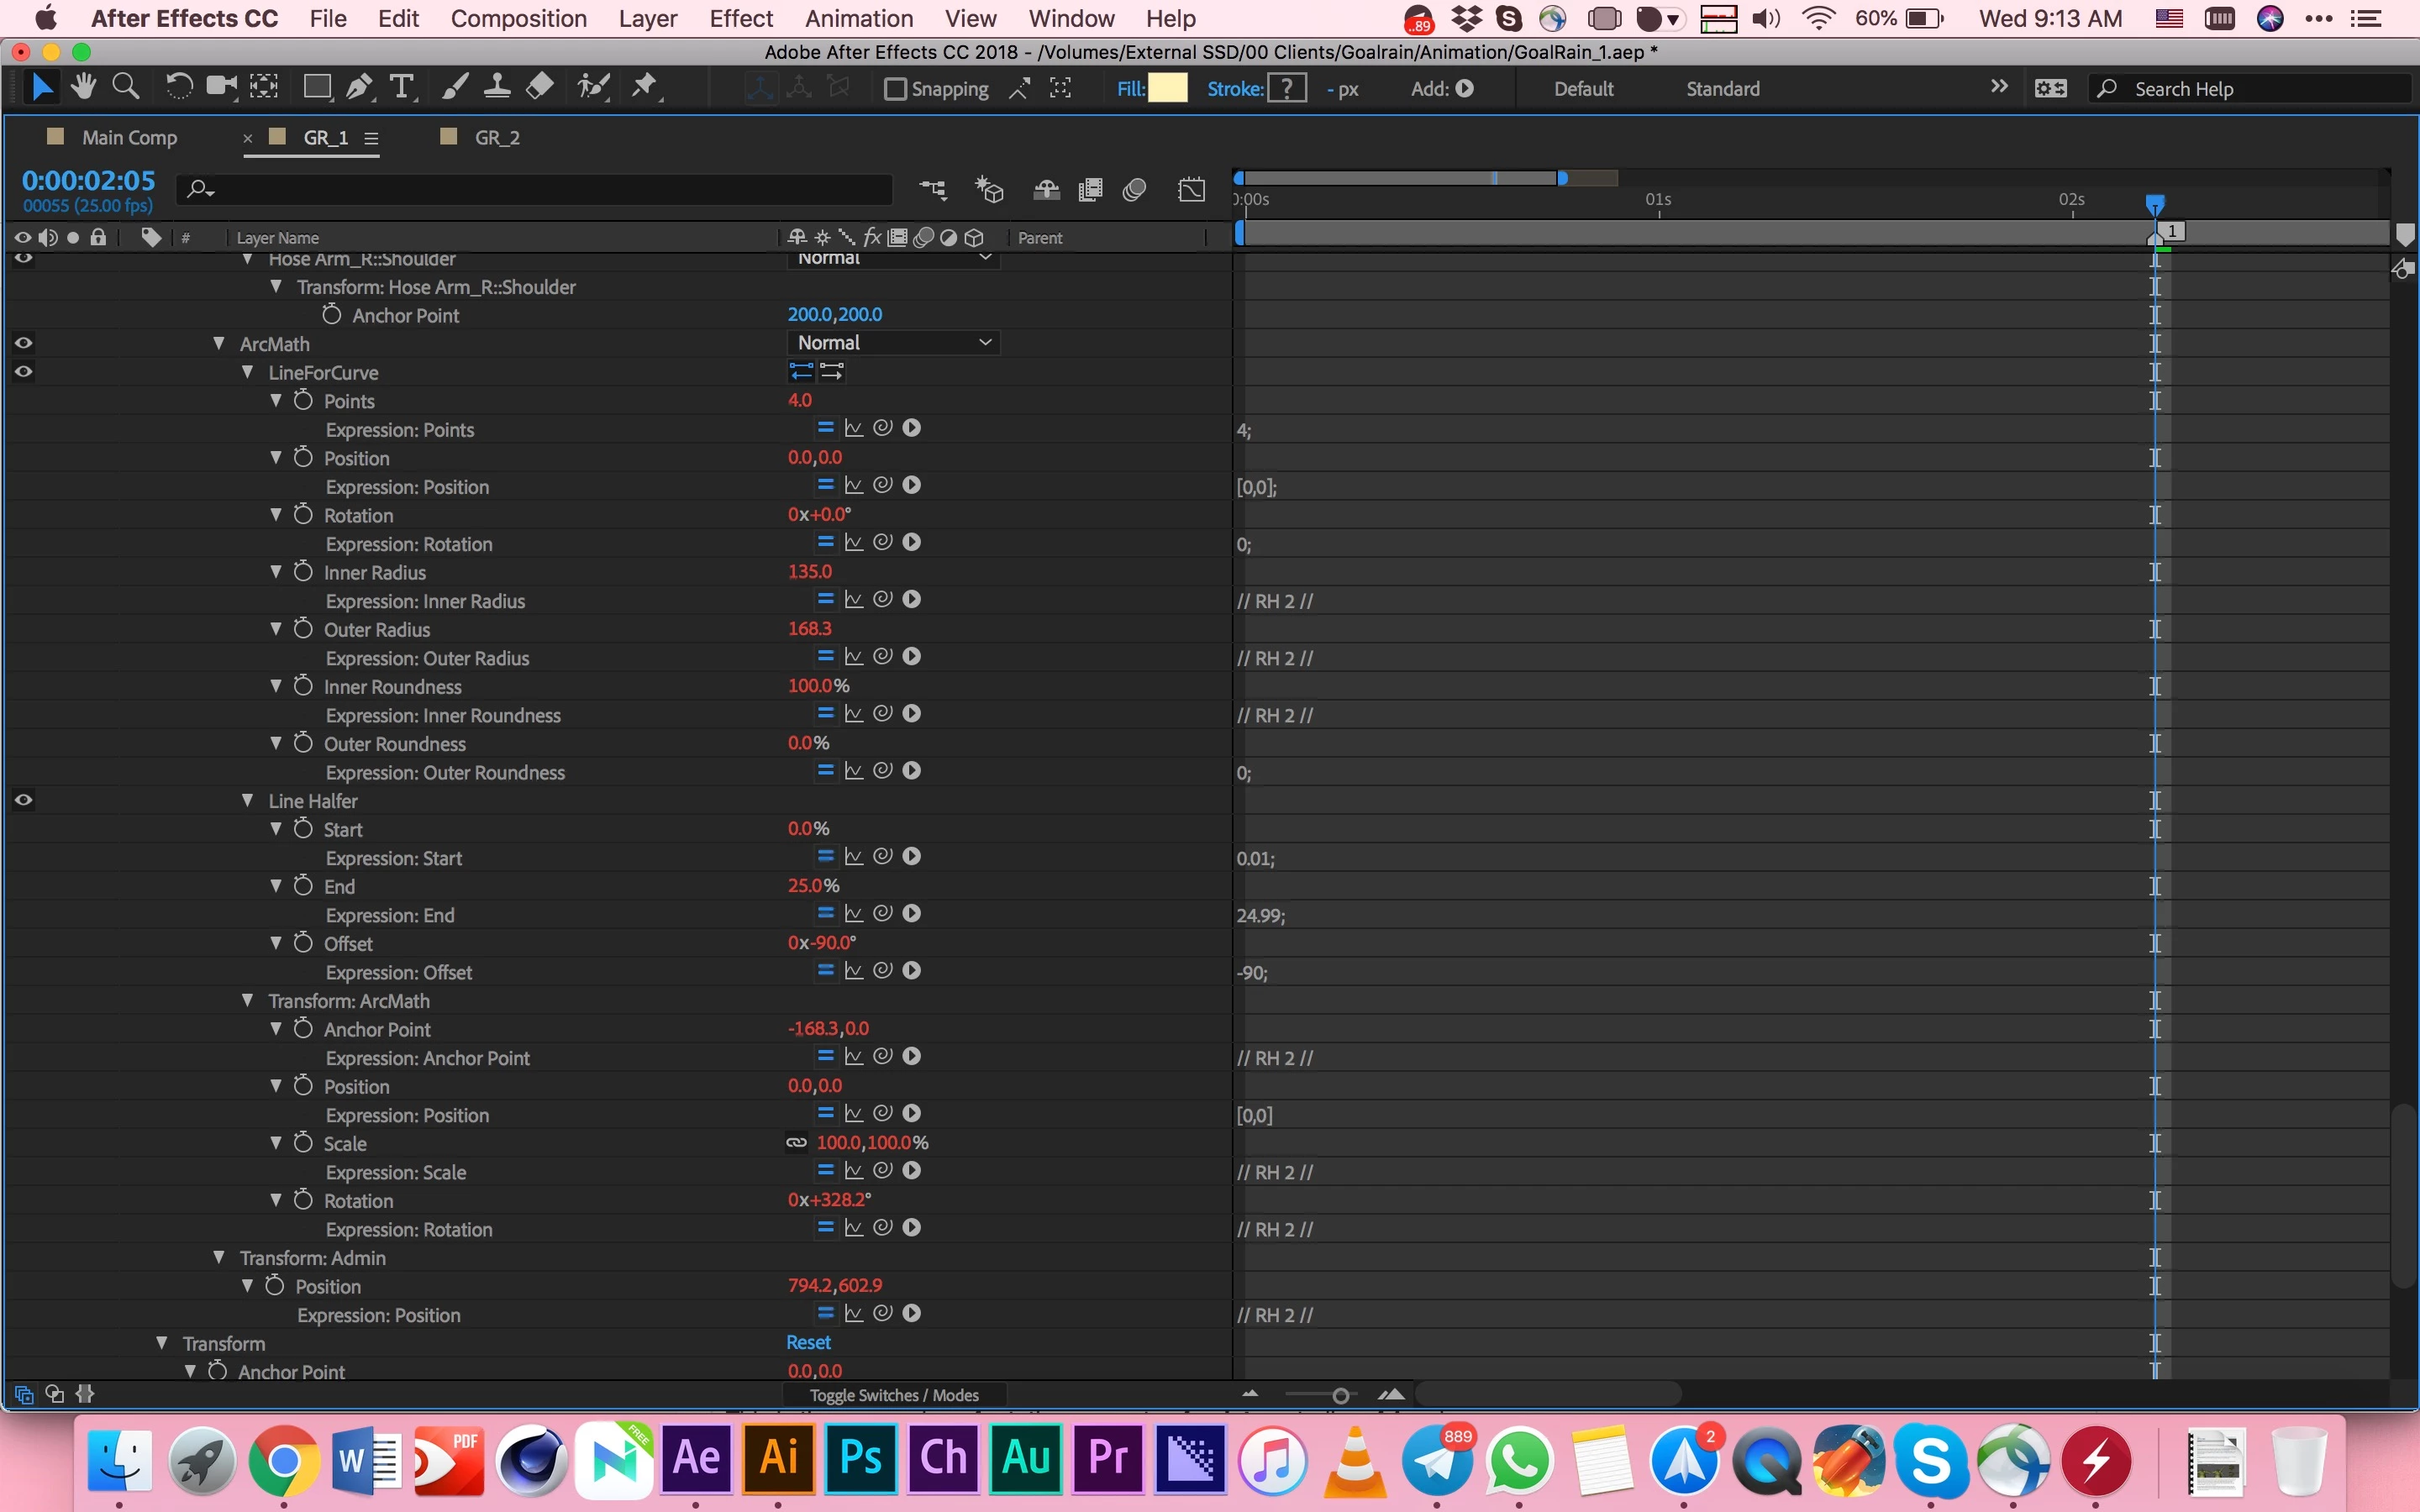2420x1512 pixels.
Task: Open the Composition Mini-Flowchart icon
Action: (933, 189)
